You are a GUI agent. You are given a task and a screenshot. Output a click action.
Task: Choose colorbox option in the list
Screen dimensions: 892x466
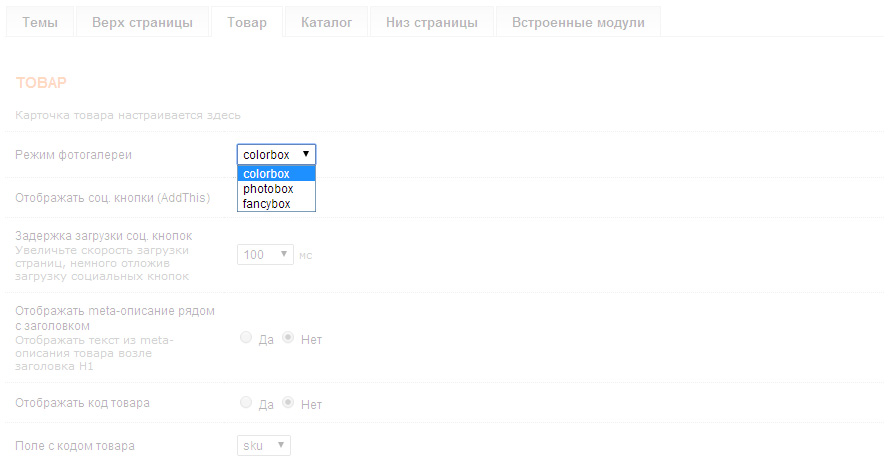click(276, 174)
